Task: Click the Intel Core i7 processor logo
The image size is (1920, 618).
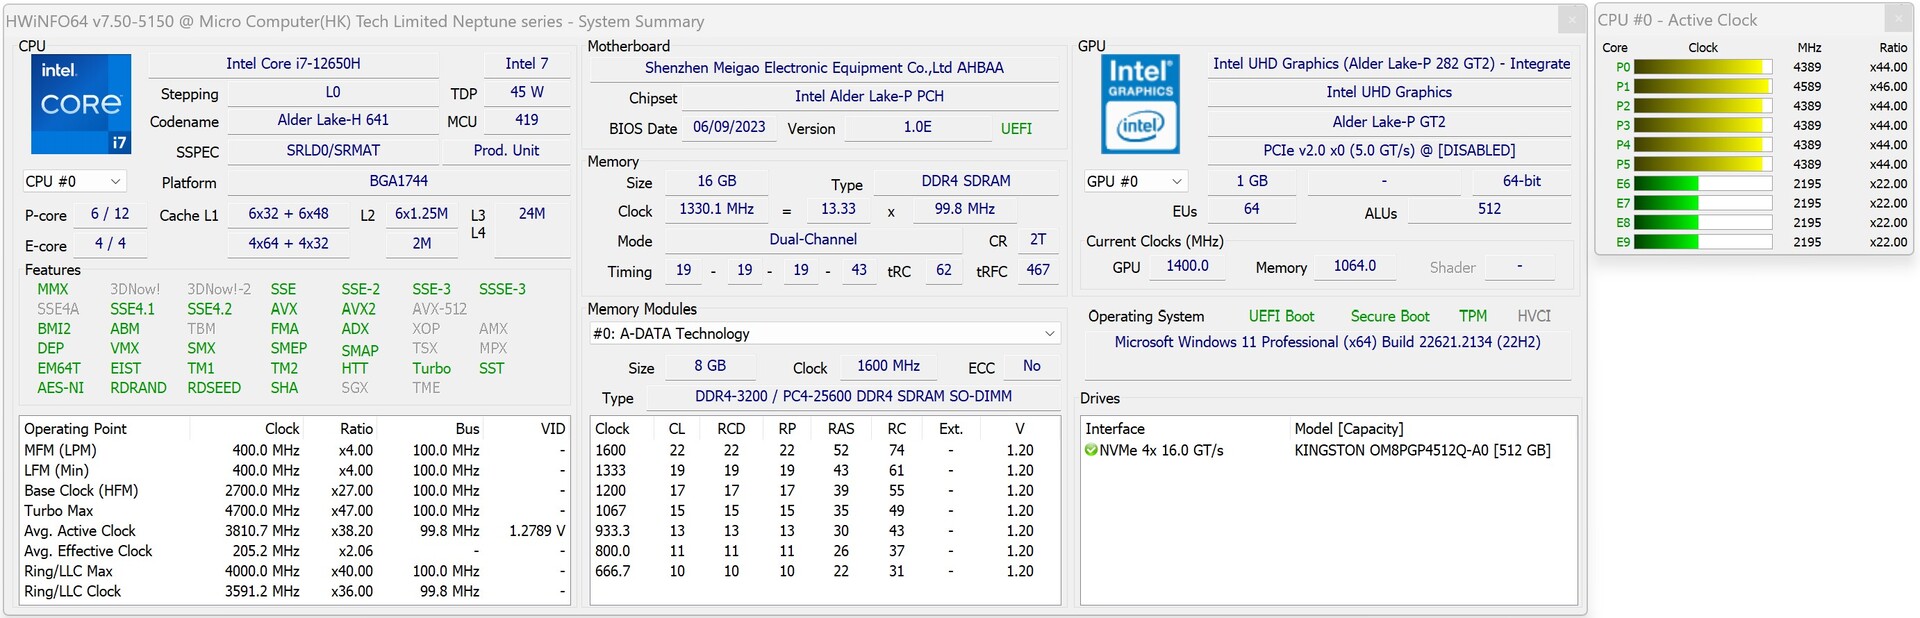Action: click(81, 103)
